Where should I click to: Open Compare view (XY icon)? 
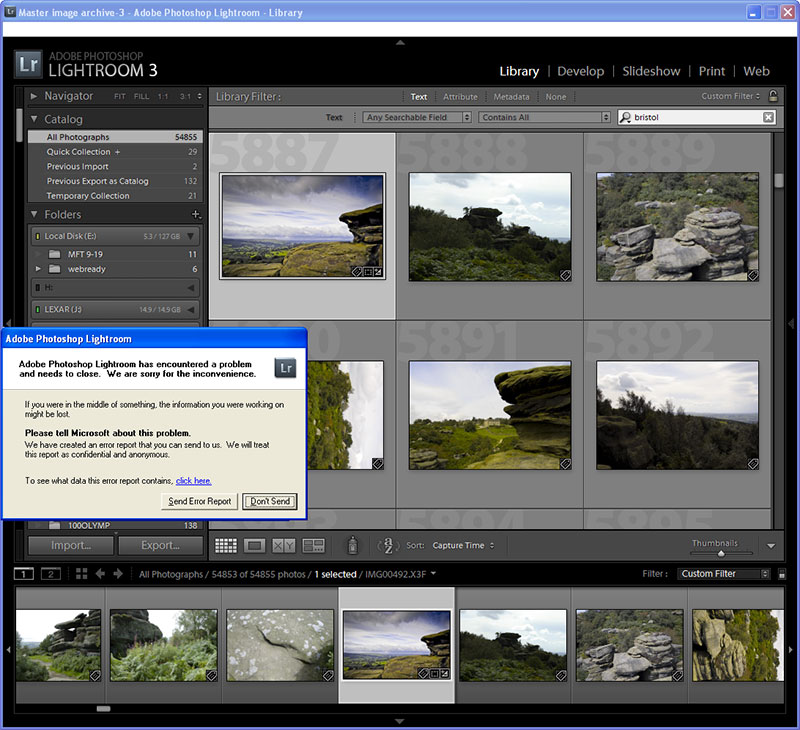coord(284,546)
